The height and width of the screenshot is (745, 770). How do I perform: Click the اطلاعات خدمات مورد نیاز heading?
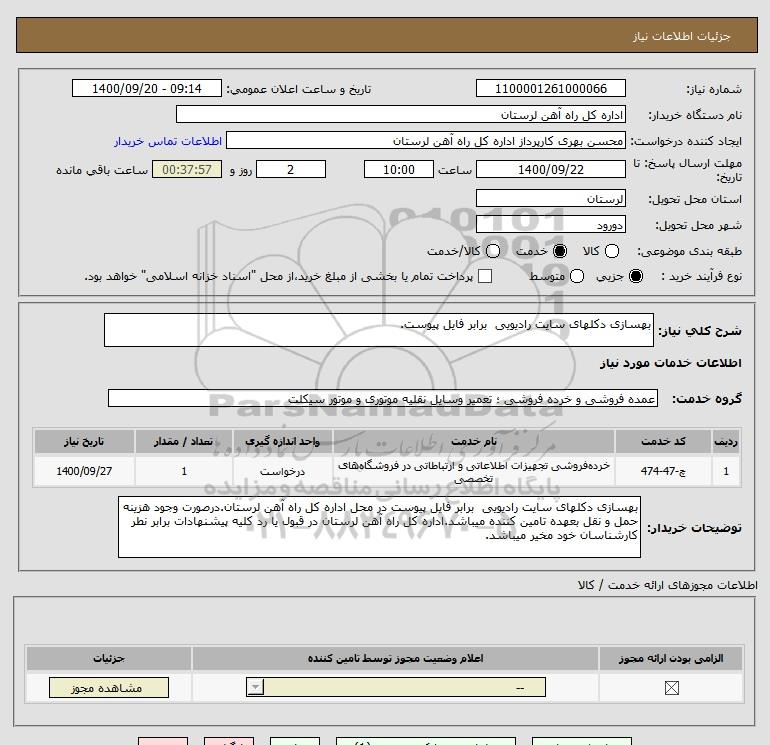(x=670, y=363)
